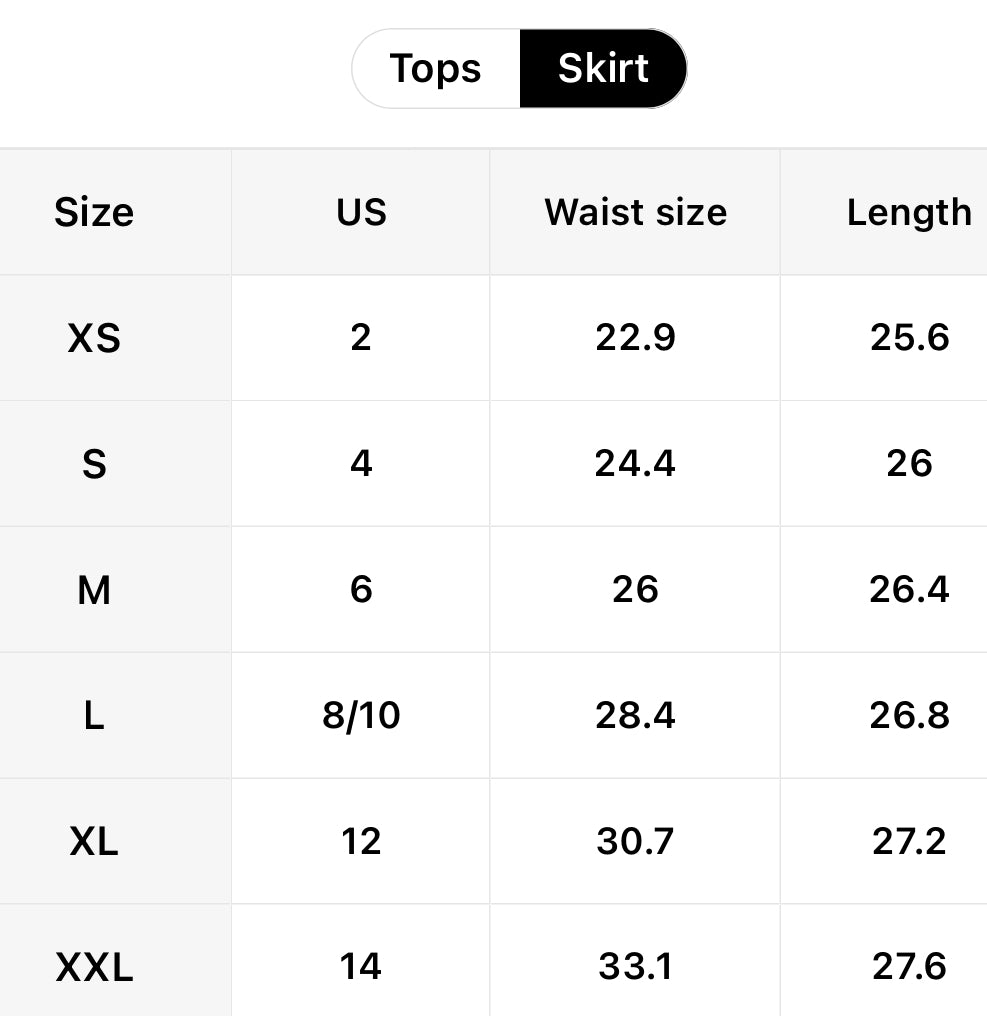Select the Skirt tab
Screen dimensions: 987x1016
(602, 68)
